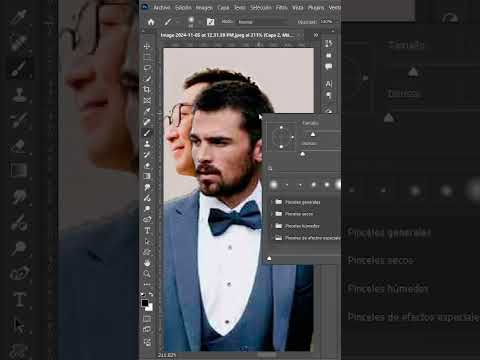Toggle the brush settings panel button
This screenshot has height=360, width=480.
pyautogui.click(x=210, y=22)
